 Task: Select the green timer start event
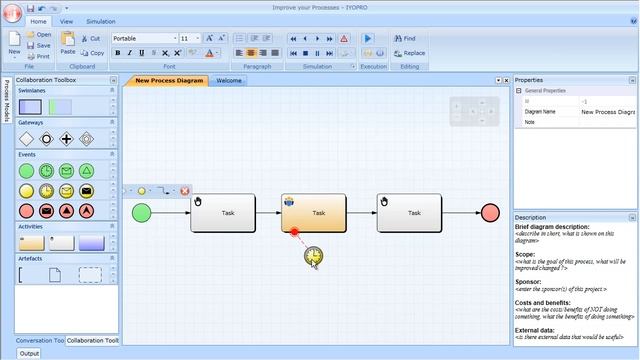(47, 171)
